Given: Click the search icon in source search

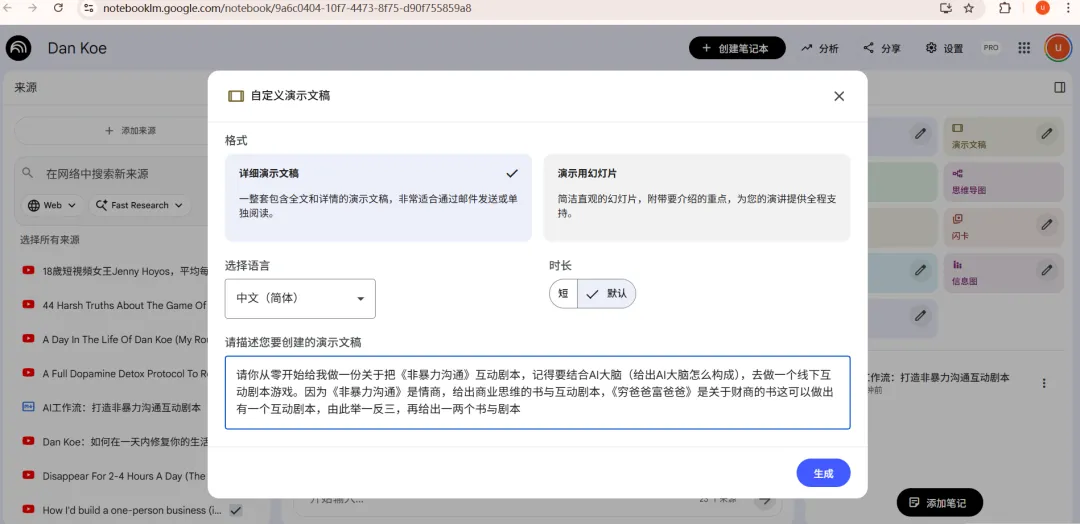Looking at the screenshot, I should [x=28, y=173].
